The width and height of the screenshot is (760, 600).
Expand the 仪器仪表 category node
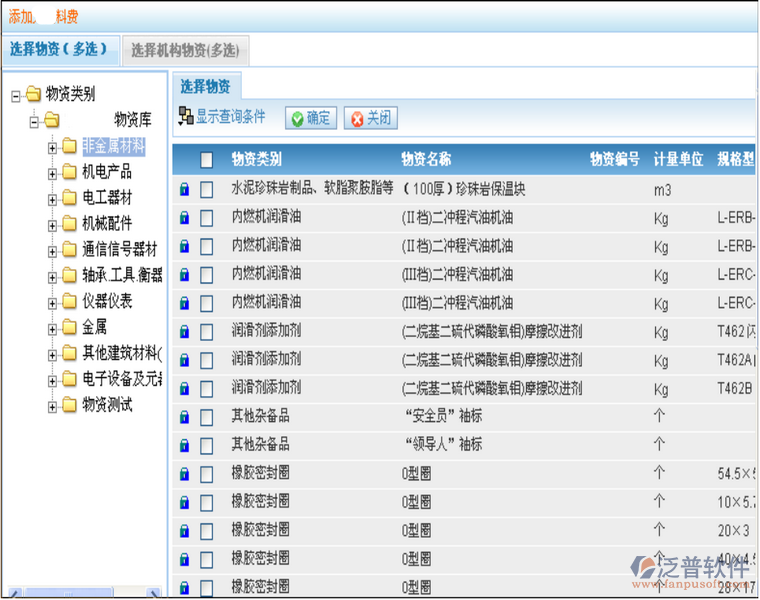coord(52,302)
